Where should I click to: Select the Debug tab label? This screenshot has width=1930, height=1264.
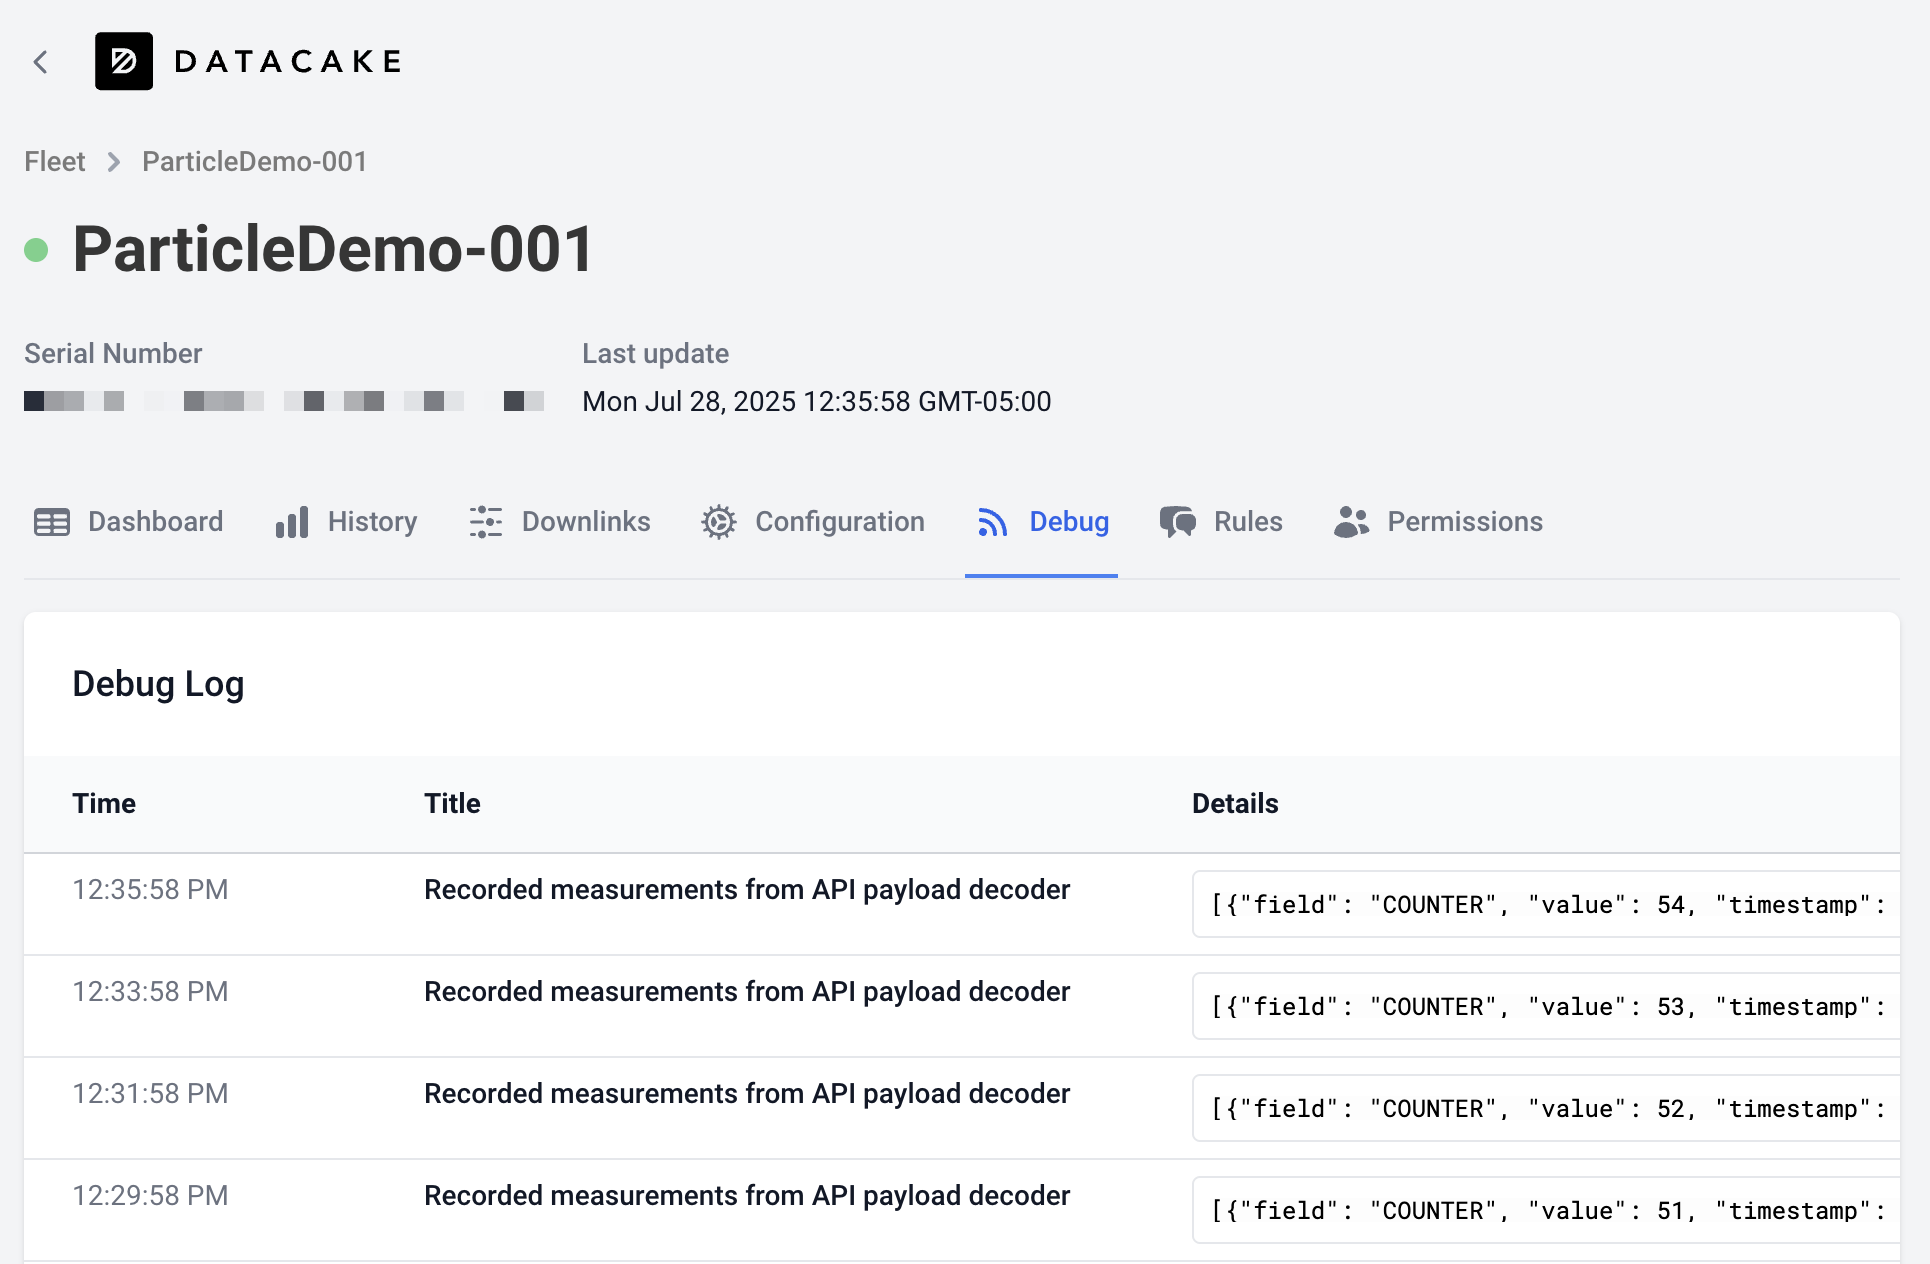(x=1069, y=522)
